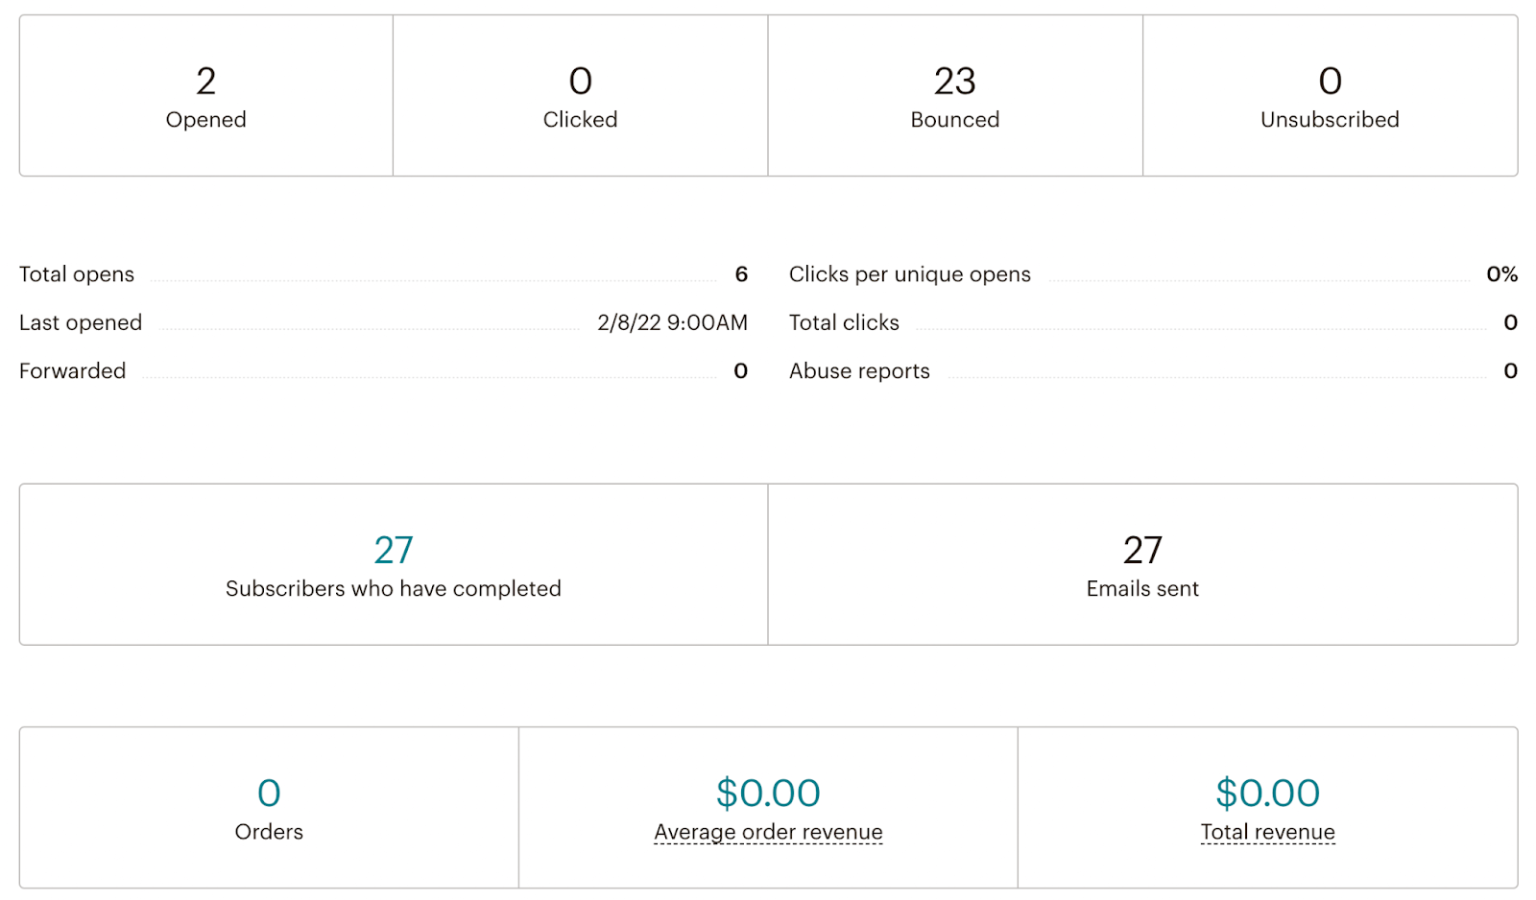Click the Subscribers who have completed card
This screenshot has height=900, width=1536.
point(393,564)
